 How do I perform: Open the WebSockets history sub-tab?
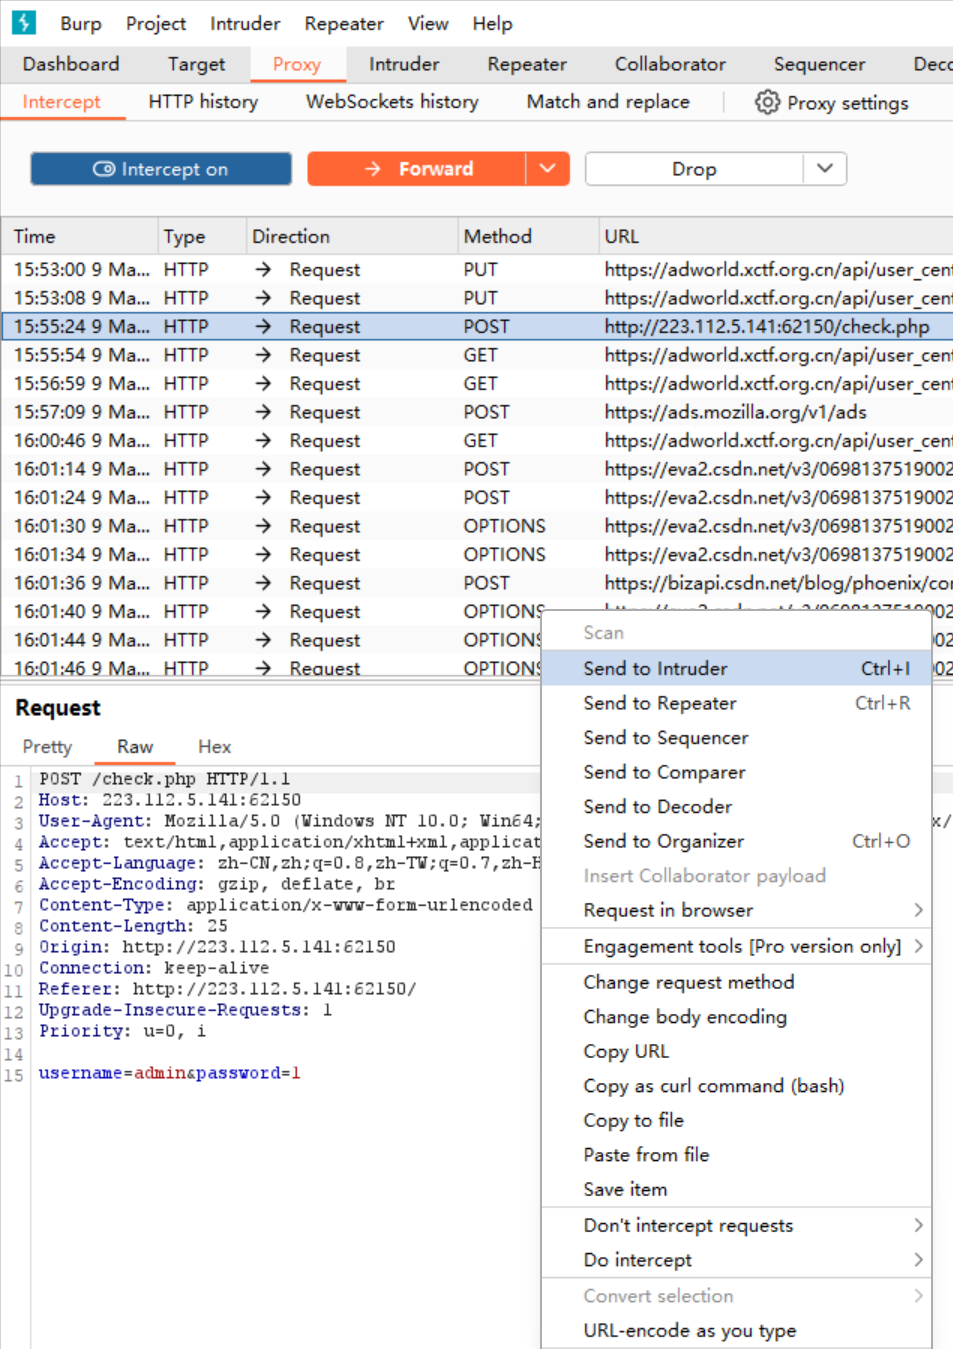click(x=392, y=102)
